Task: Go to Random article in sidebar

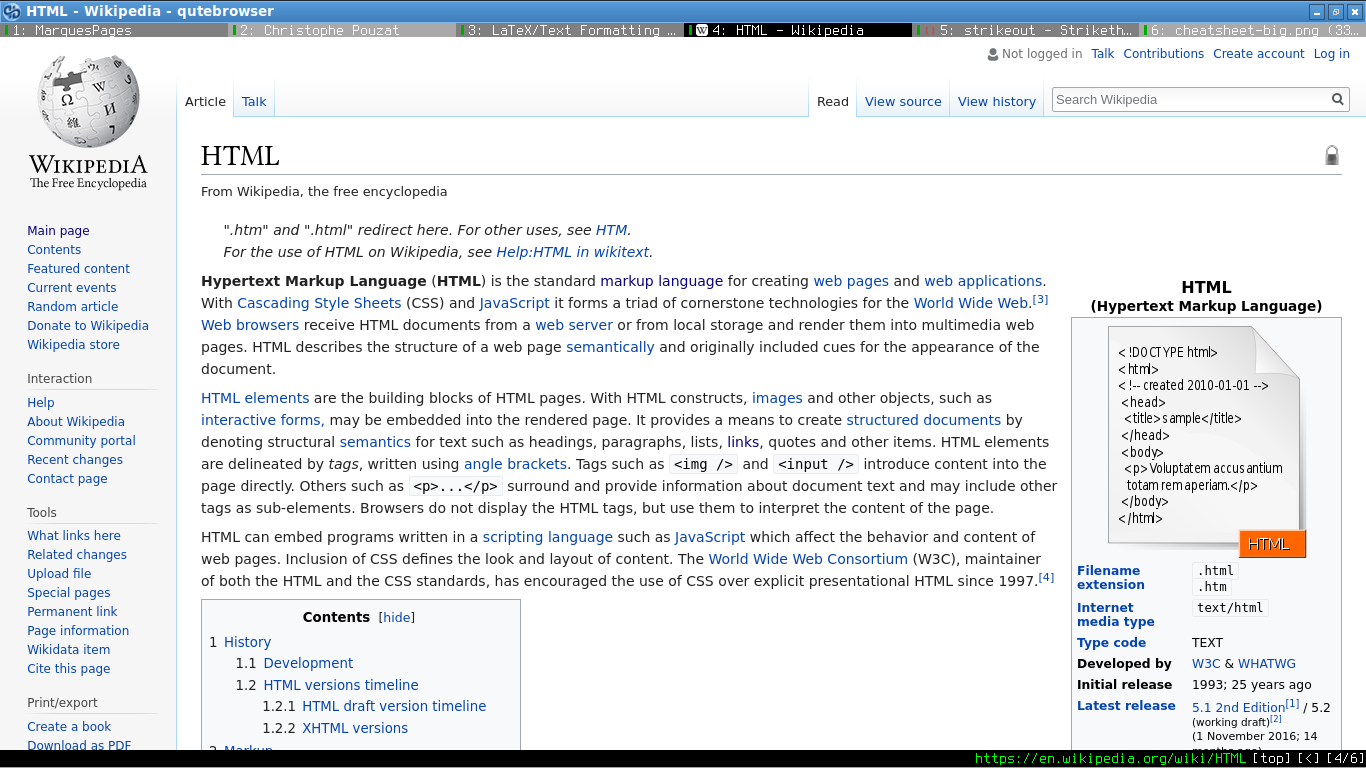Action: tap(73, 307)
